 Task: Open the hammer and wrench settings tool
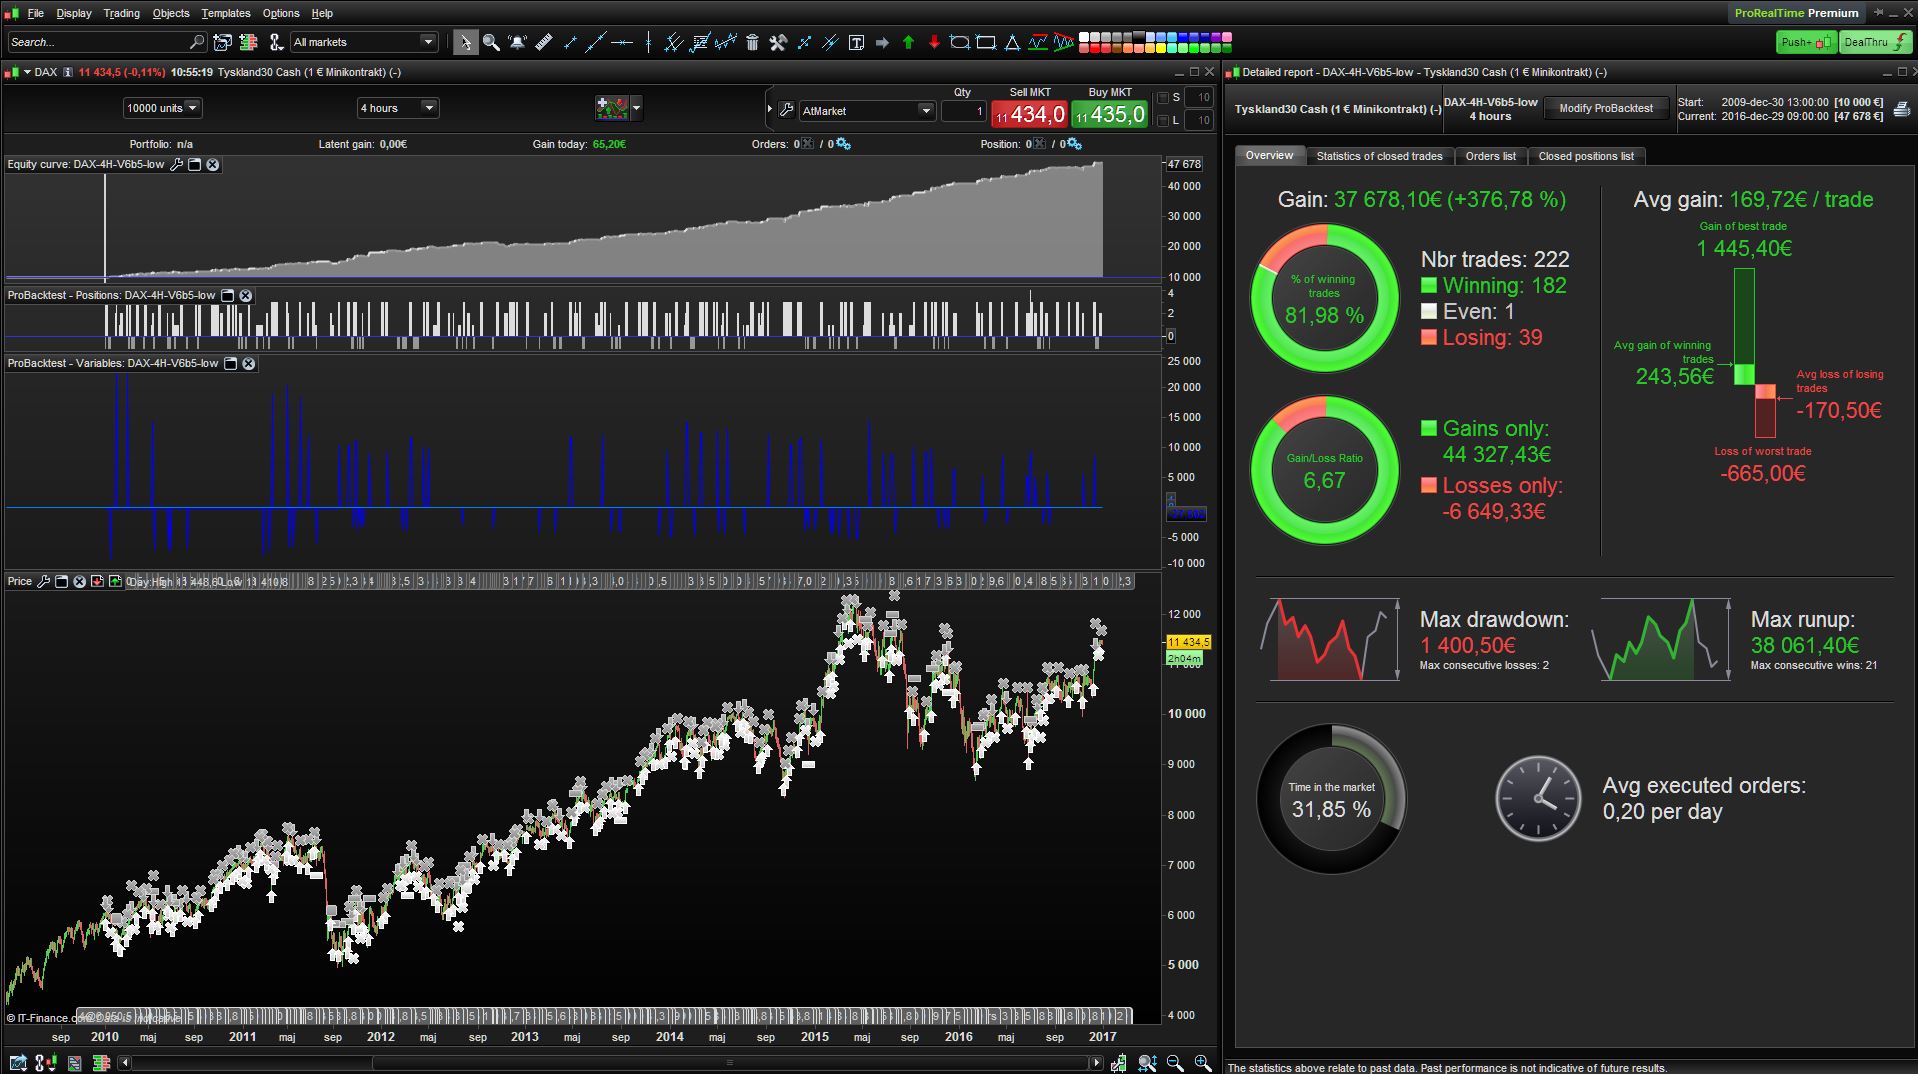pyautogui.click(x=778, y=42)
